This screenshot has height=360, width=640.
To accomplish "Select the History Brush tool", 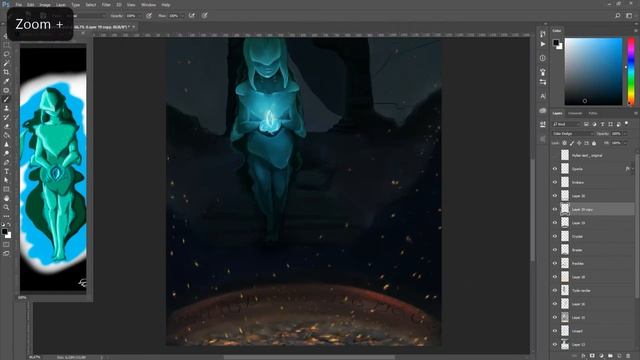I will point(6,118).
